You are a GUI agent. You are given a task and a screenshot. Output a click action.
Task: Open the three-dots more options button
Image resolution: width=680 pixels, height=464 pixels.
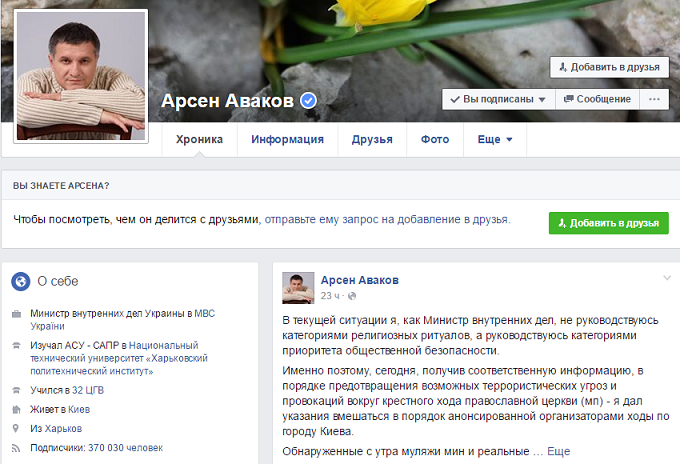(654, 99)
